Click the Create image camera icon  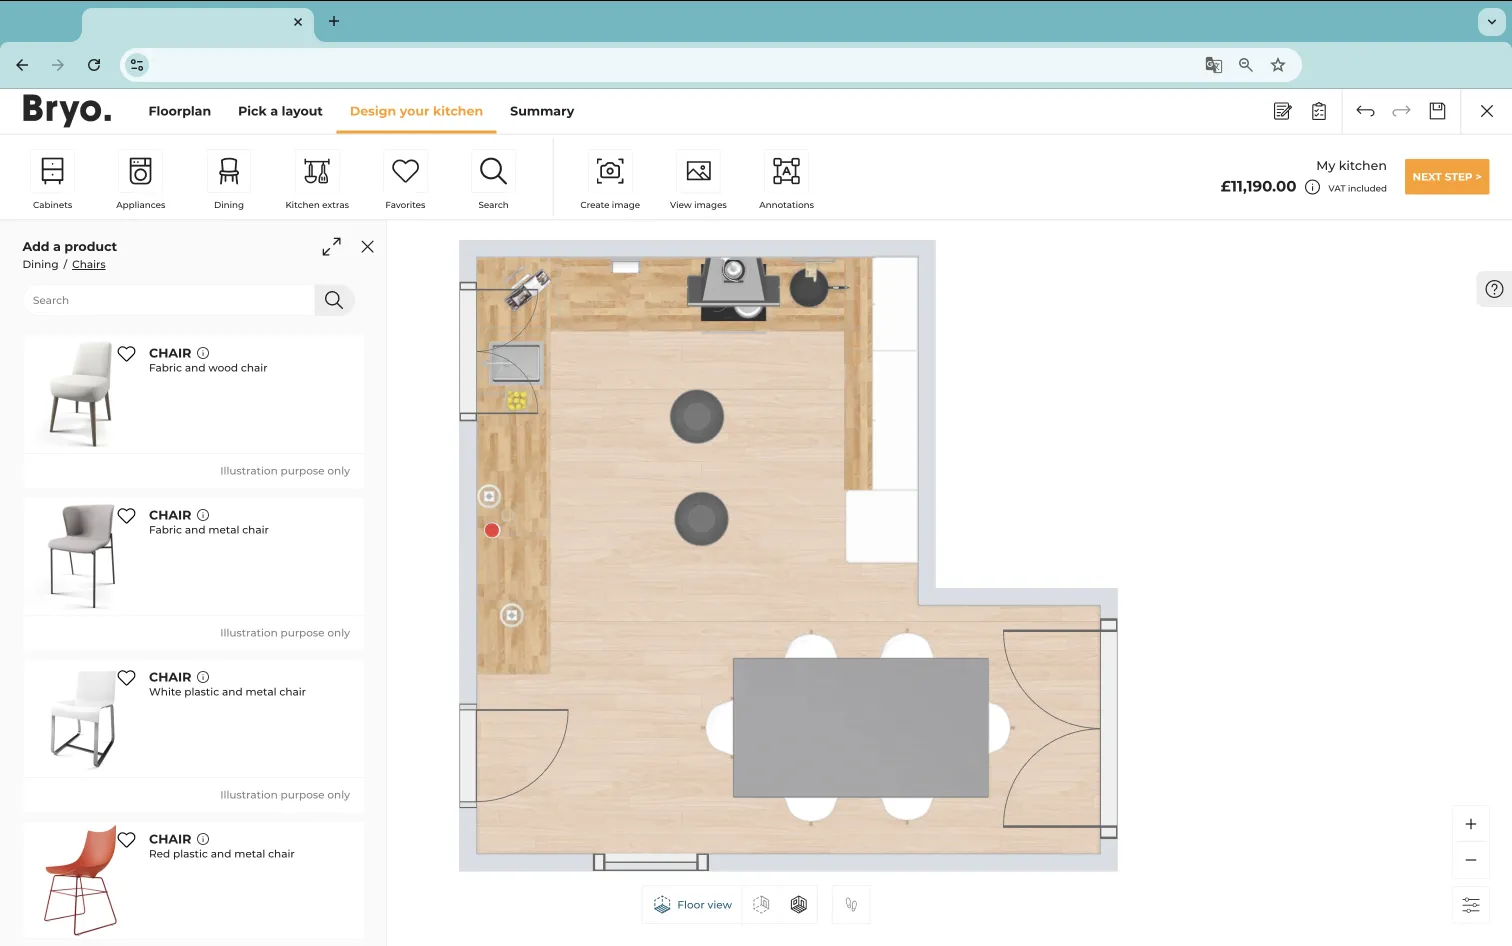pyautogui.click(x=610, y=172)
